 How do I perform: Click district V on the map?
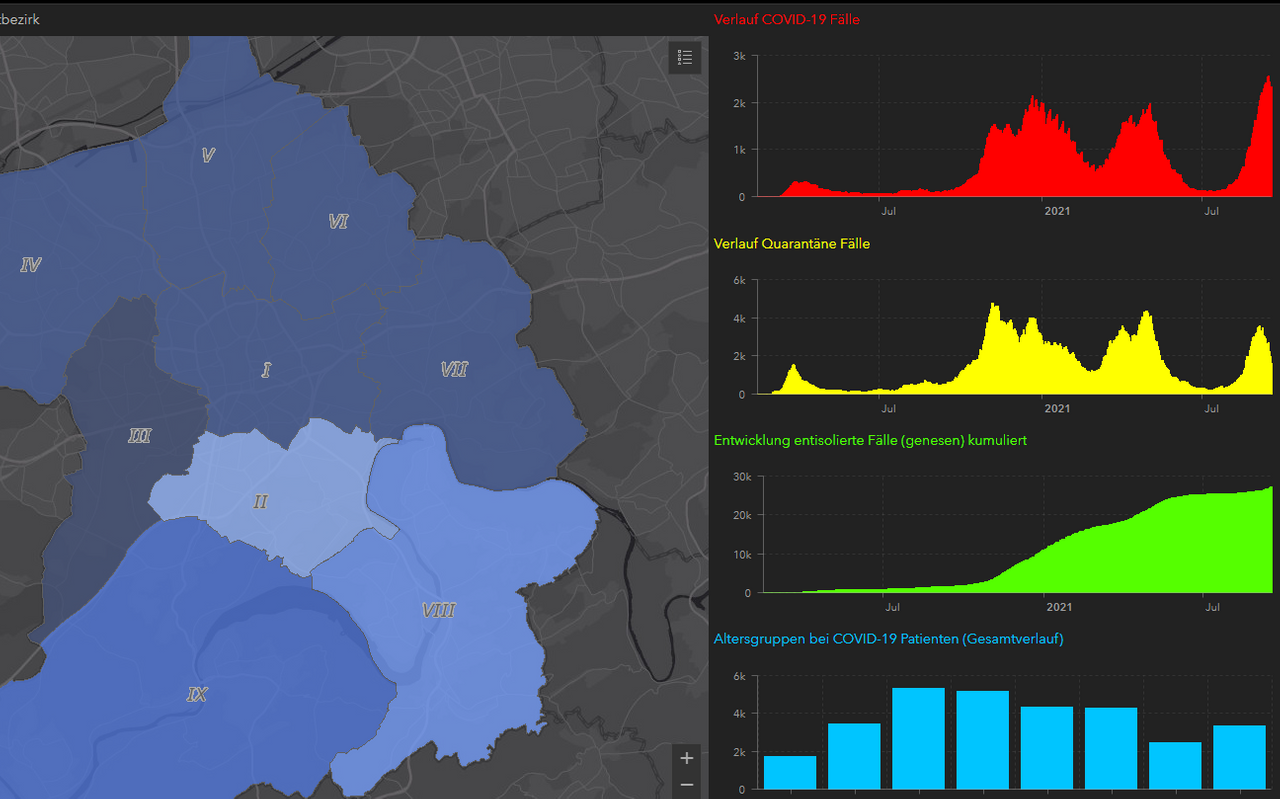point(208,155)
